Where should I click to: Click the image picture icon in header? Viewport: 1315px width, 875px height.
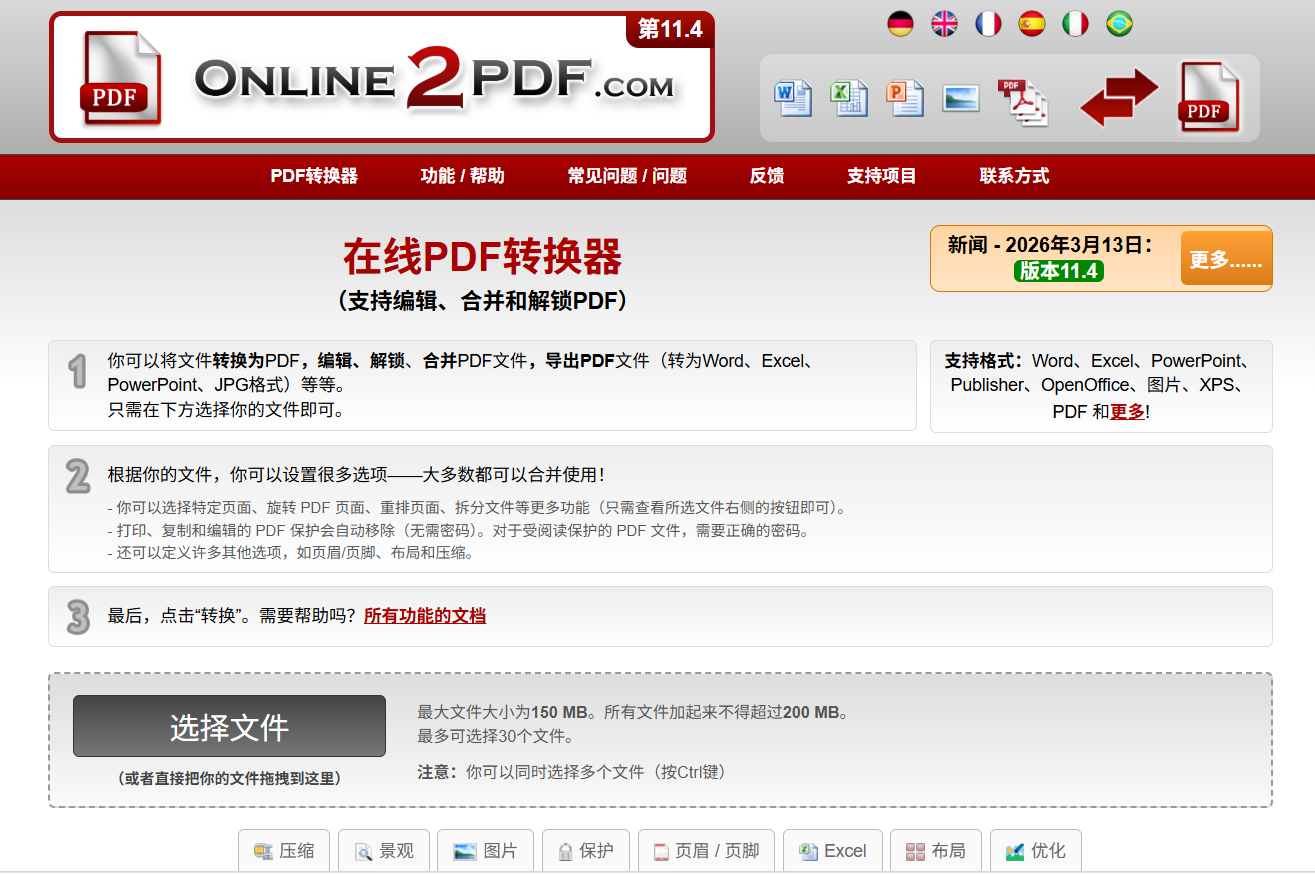[961, 98]
